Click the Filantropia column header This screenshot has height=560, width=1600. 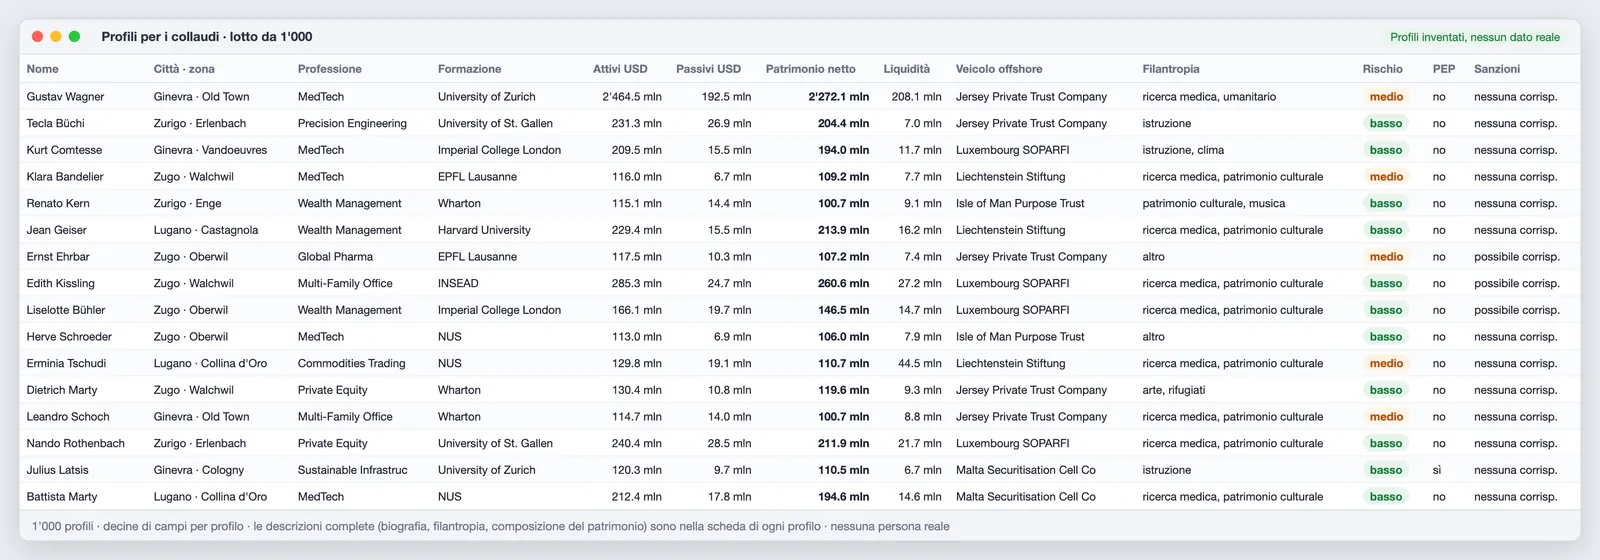1171,69
